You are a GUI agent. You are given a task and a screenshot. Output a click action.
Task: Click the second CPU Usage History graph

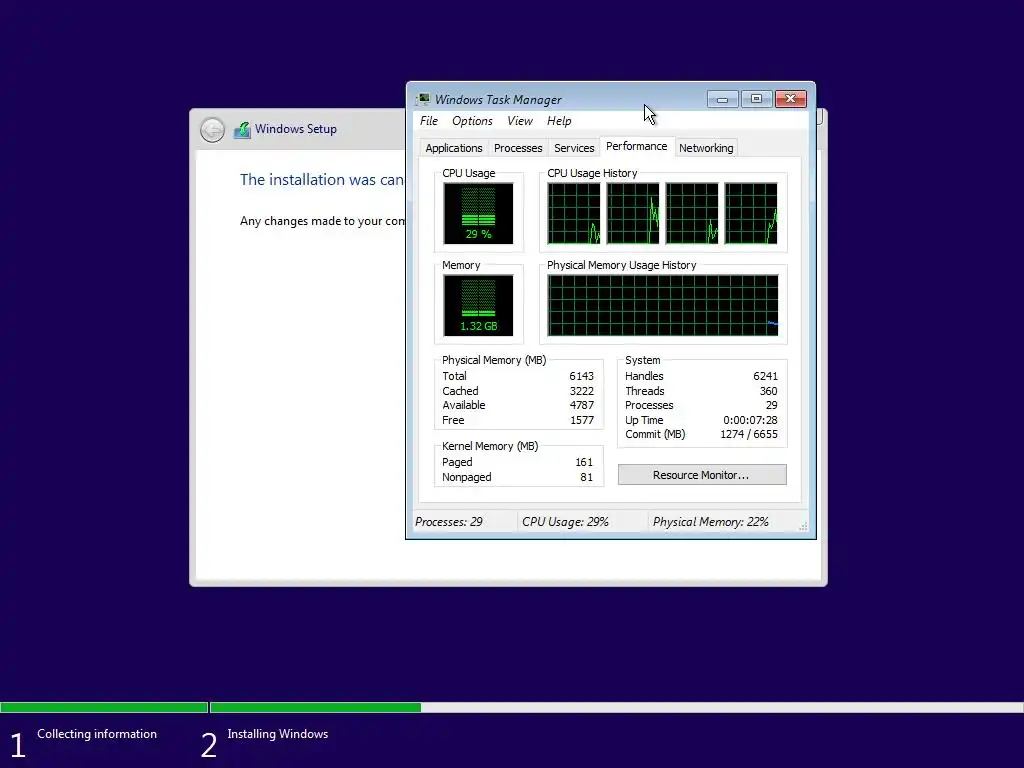633,214
